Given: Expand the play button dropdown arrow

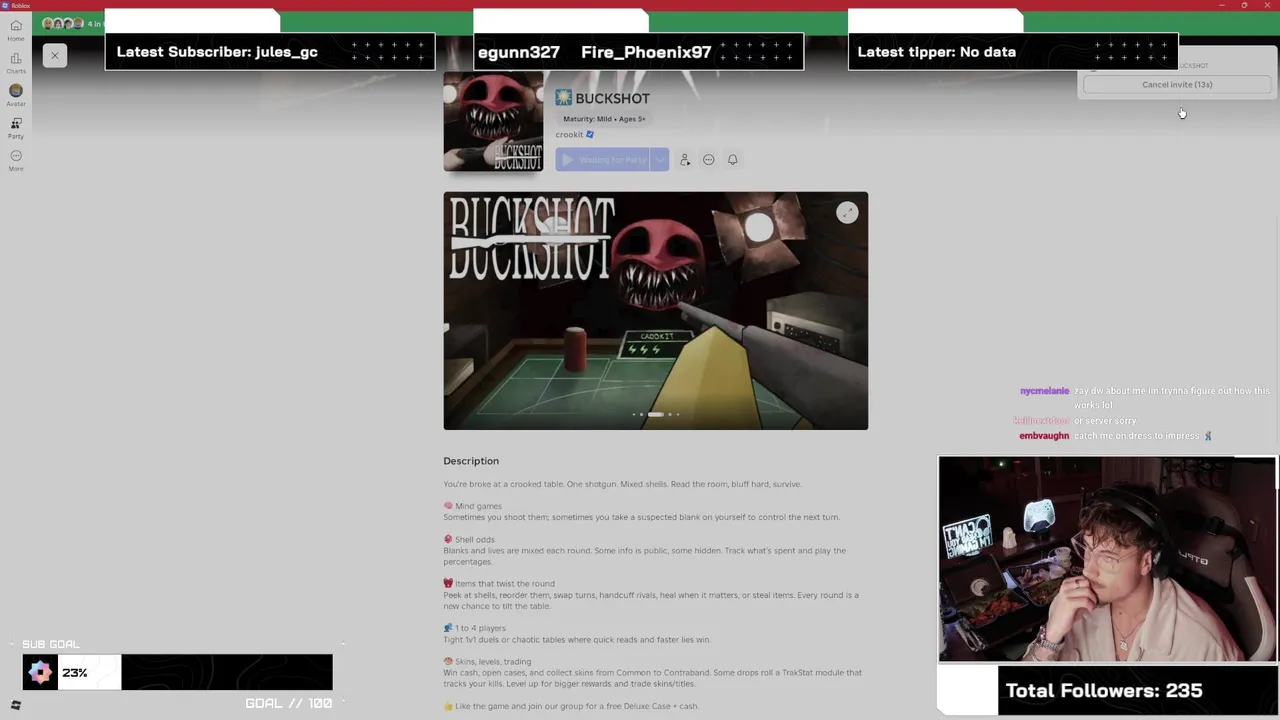Looking at the screenshot, I should point(659,160).
